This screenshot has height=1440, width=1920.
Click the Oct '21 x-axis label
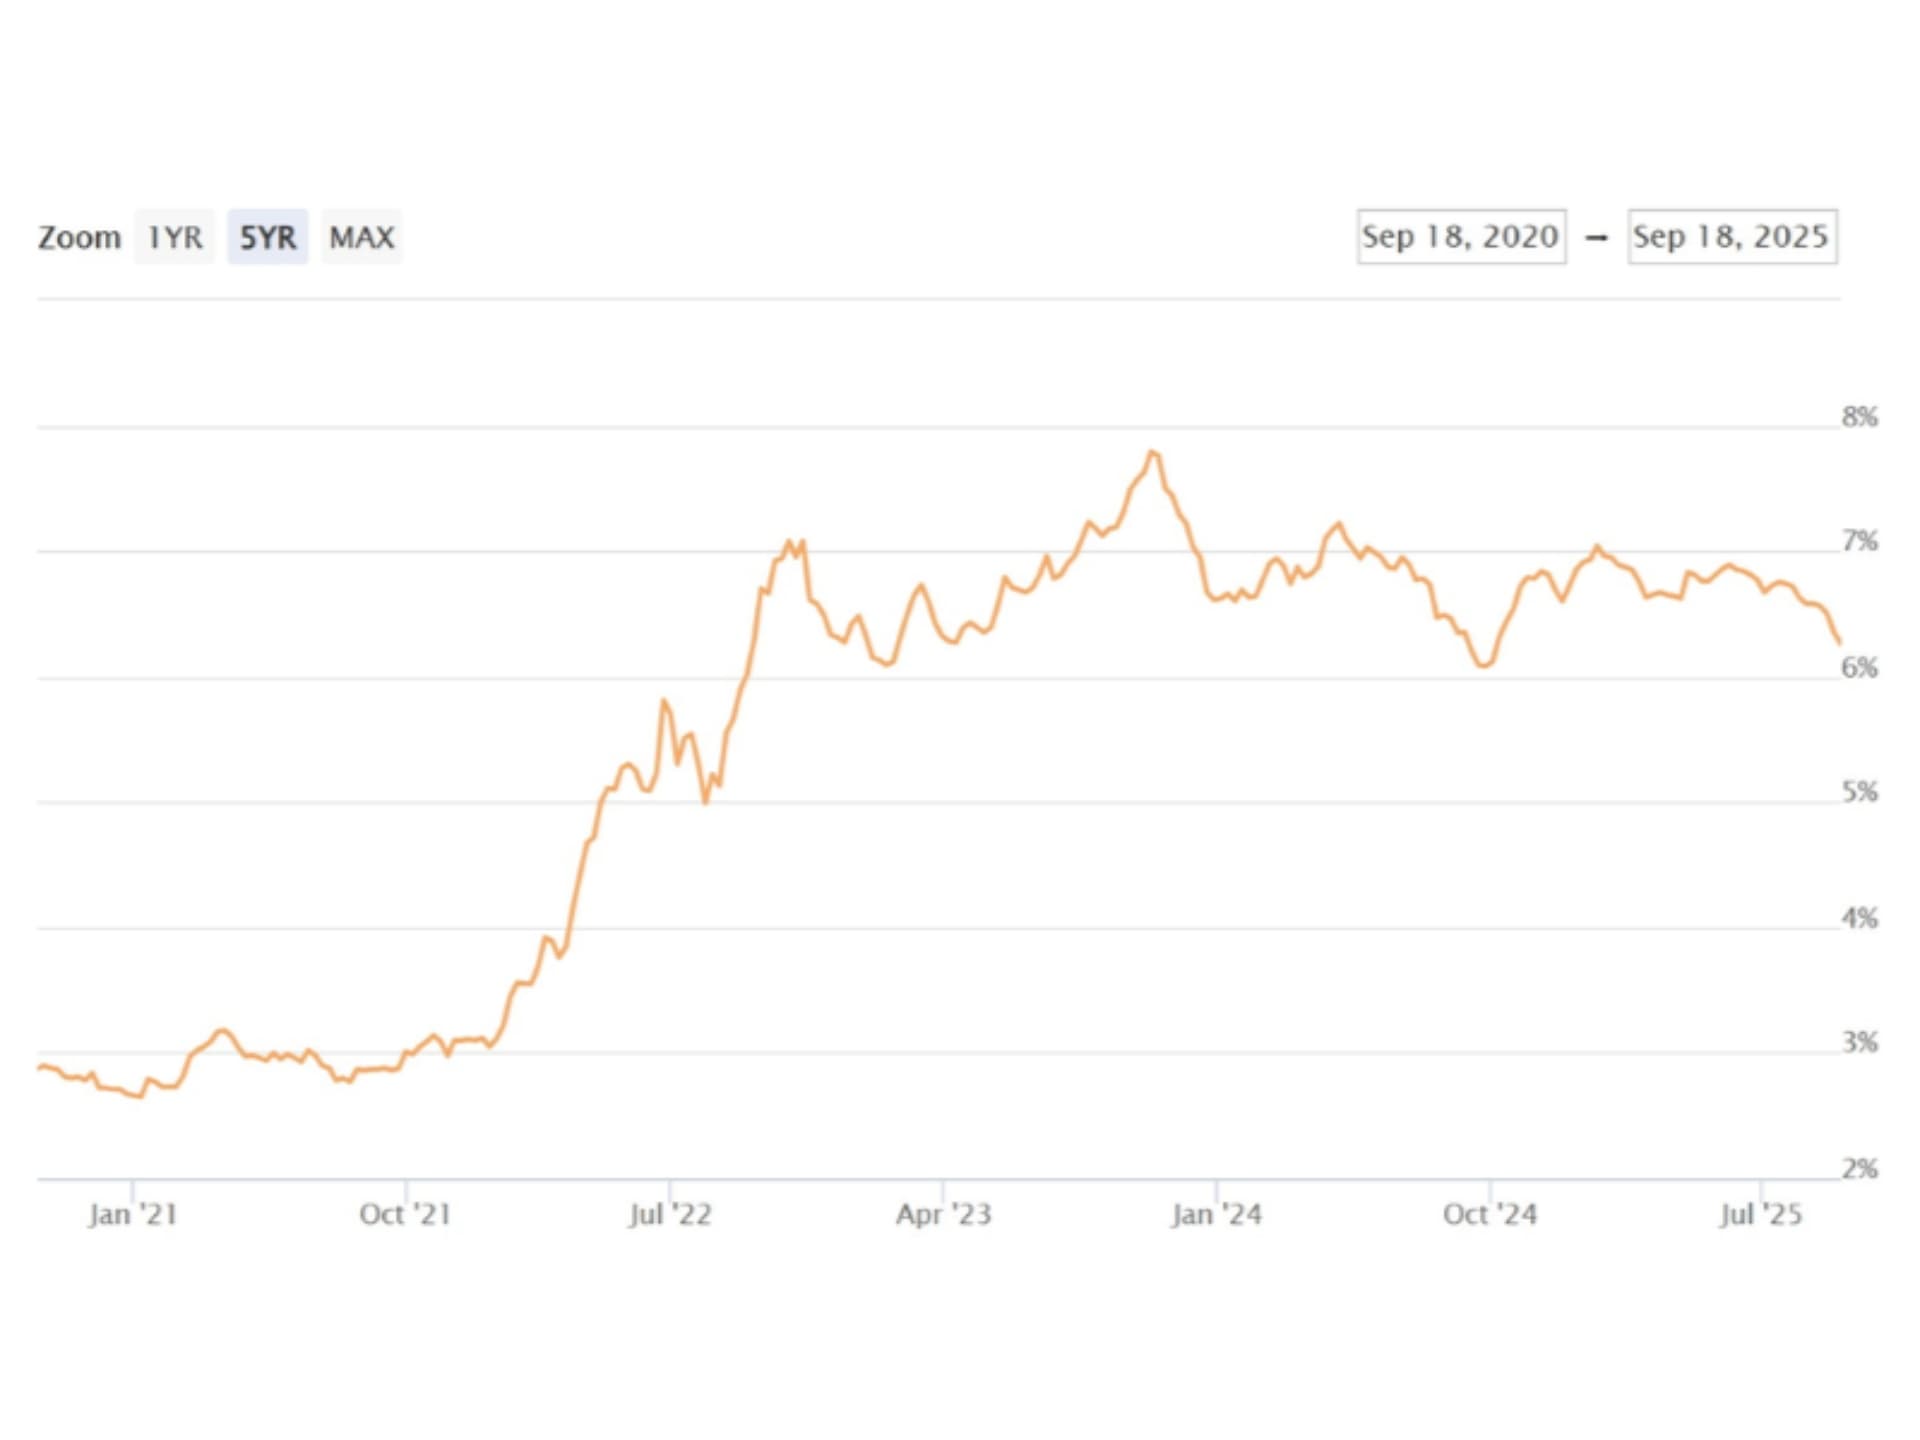405,1214
